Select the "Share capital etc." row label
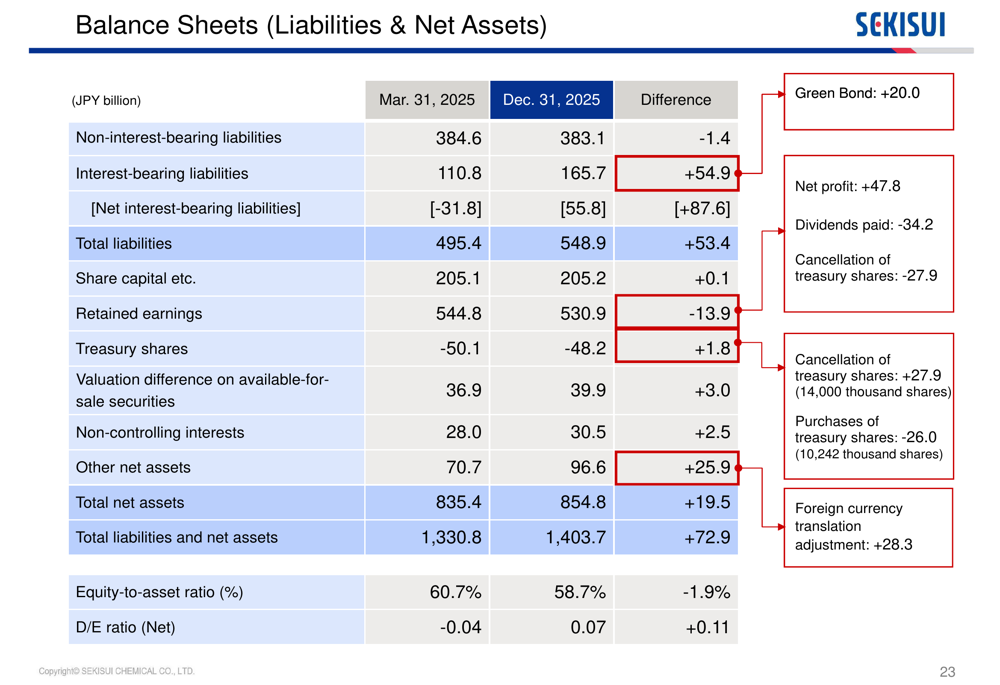1000x685 pixels. tap(136, 279)
